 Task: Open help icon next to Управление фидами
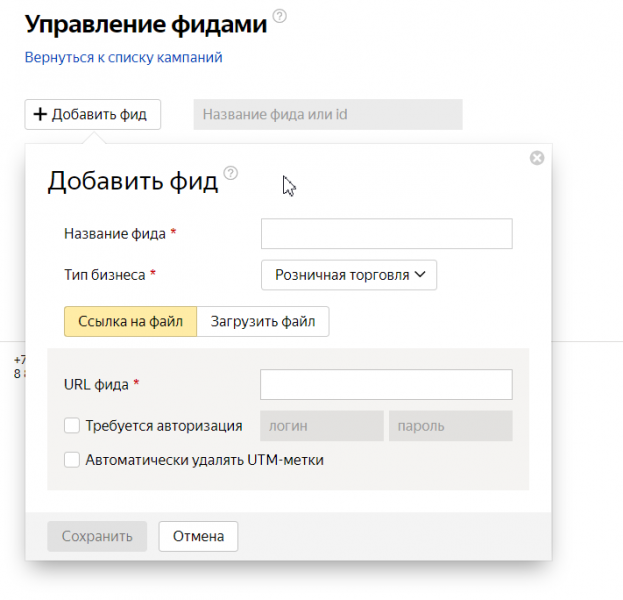point(280,16)
